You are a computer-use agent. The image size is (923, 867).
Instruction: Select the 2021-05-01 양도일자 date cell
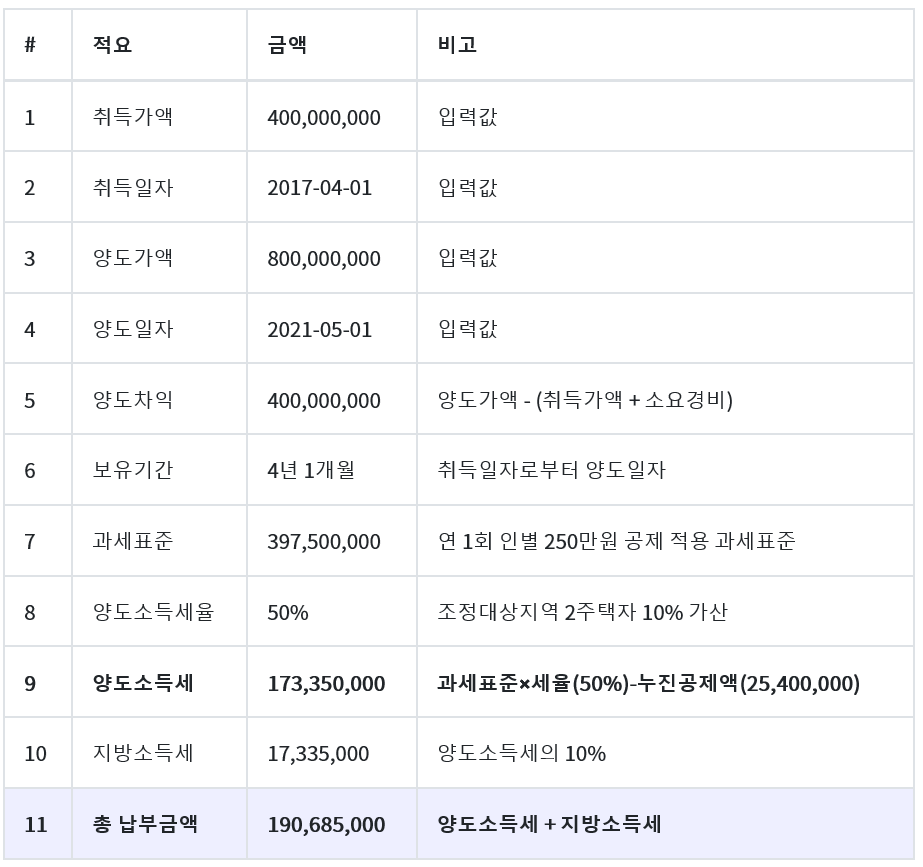coord(319,330)
